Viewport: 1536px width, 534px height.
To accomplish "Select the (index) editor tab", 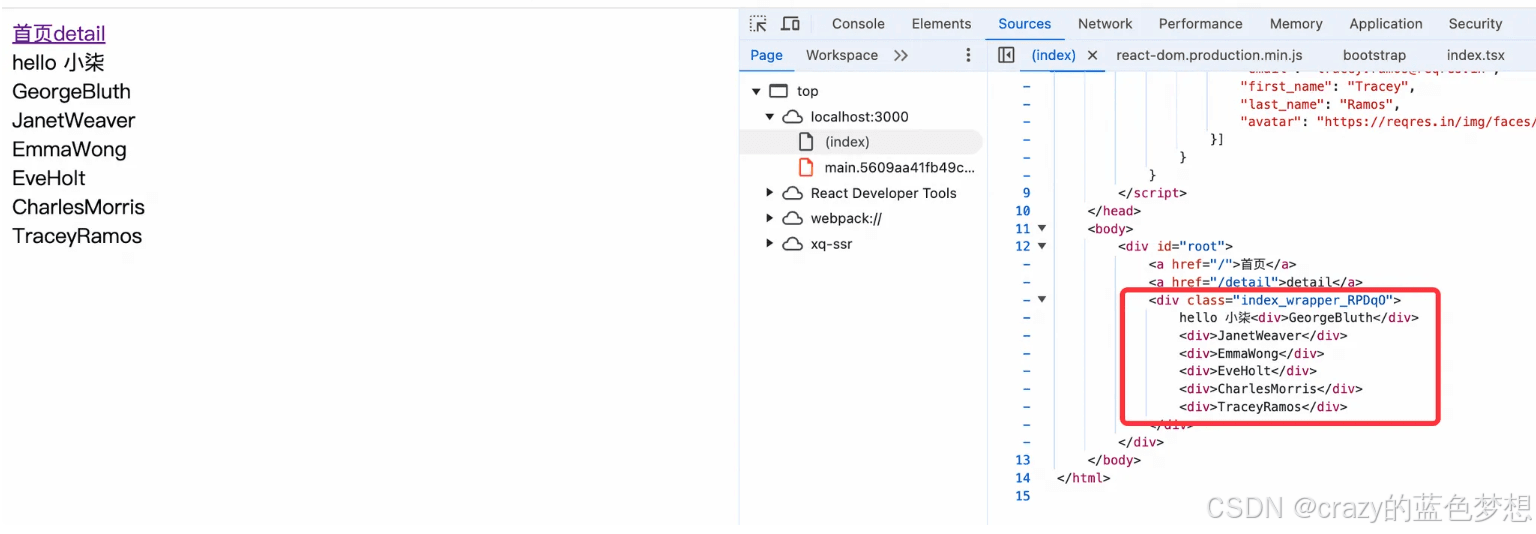I will [1054, 55].
